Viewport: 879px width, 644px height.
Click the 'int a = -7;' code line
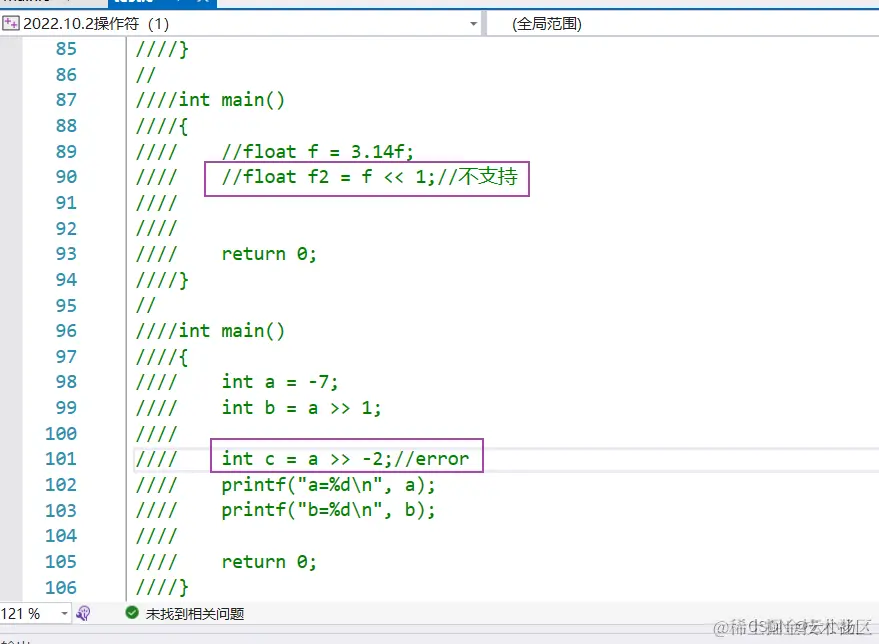tap(280, 382)
